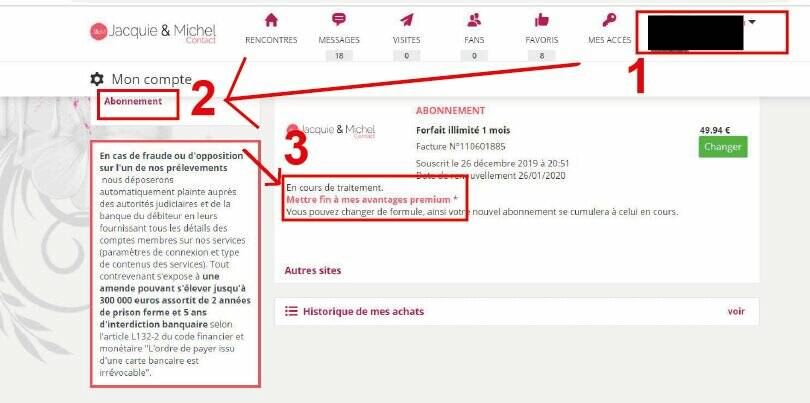
Task: Click the En cours de traitement status
Action: 335,188
